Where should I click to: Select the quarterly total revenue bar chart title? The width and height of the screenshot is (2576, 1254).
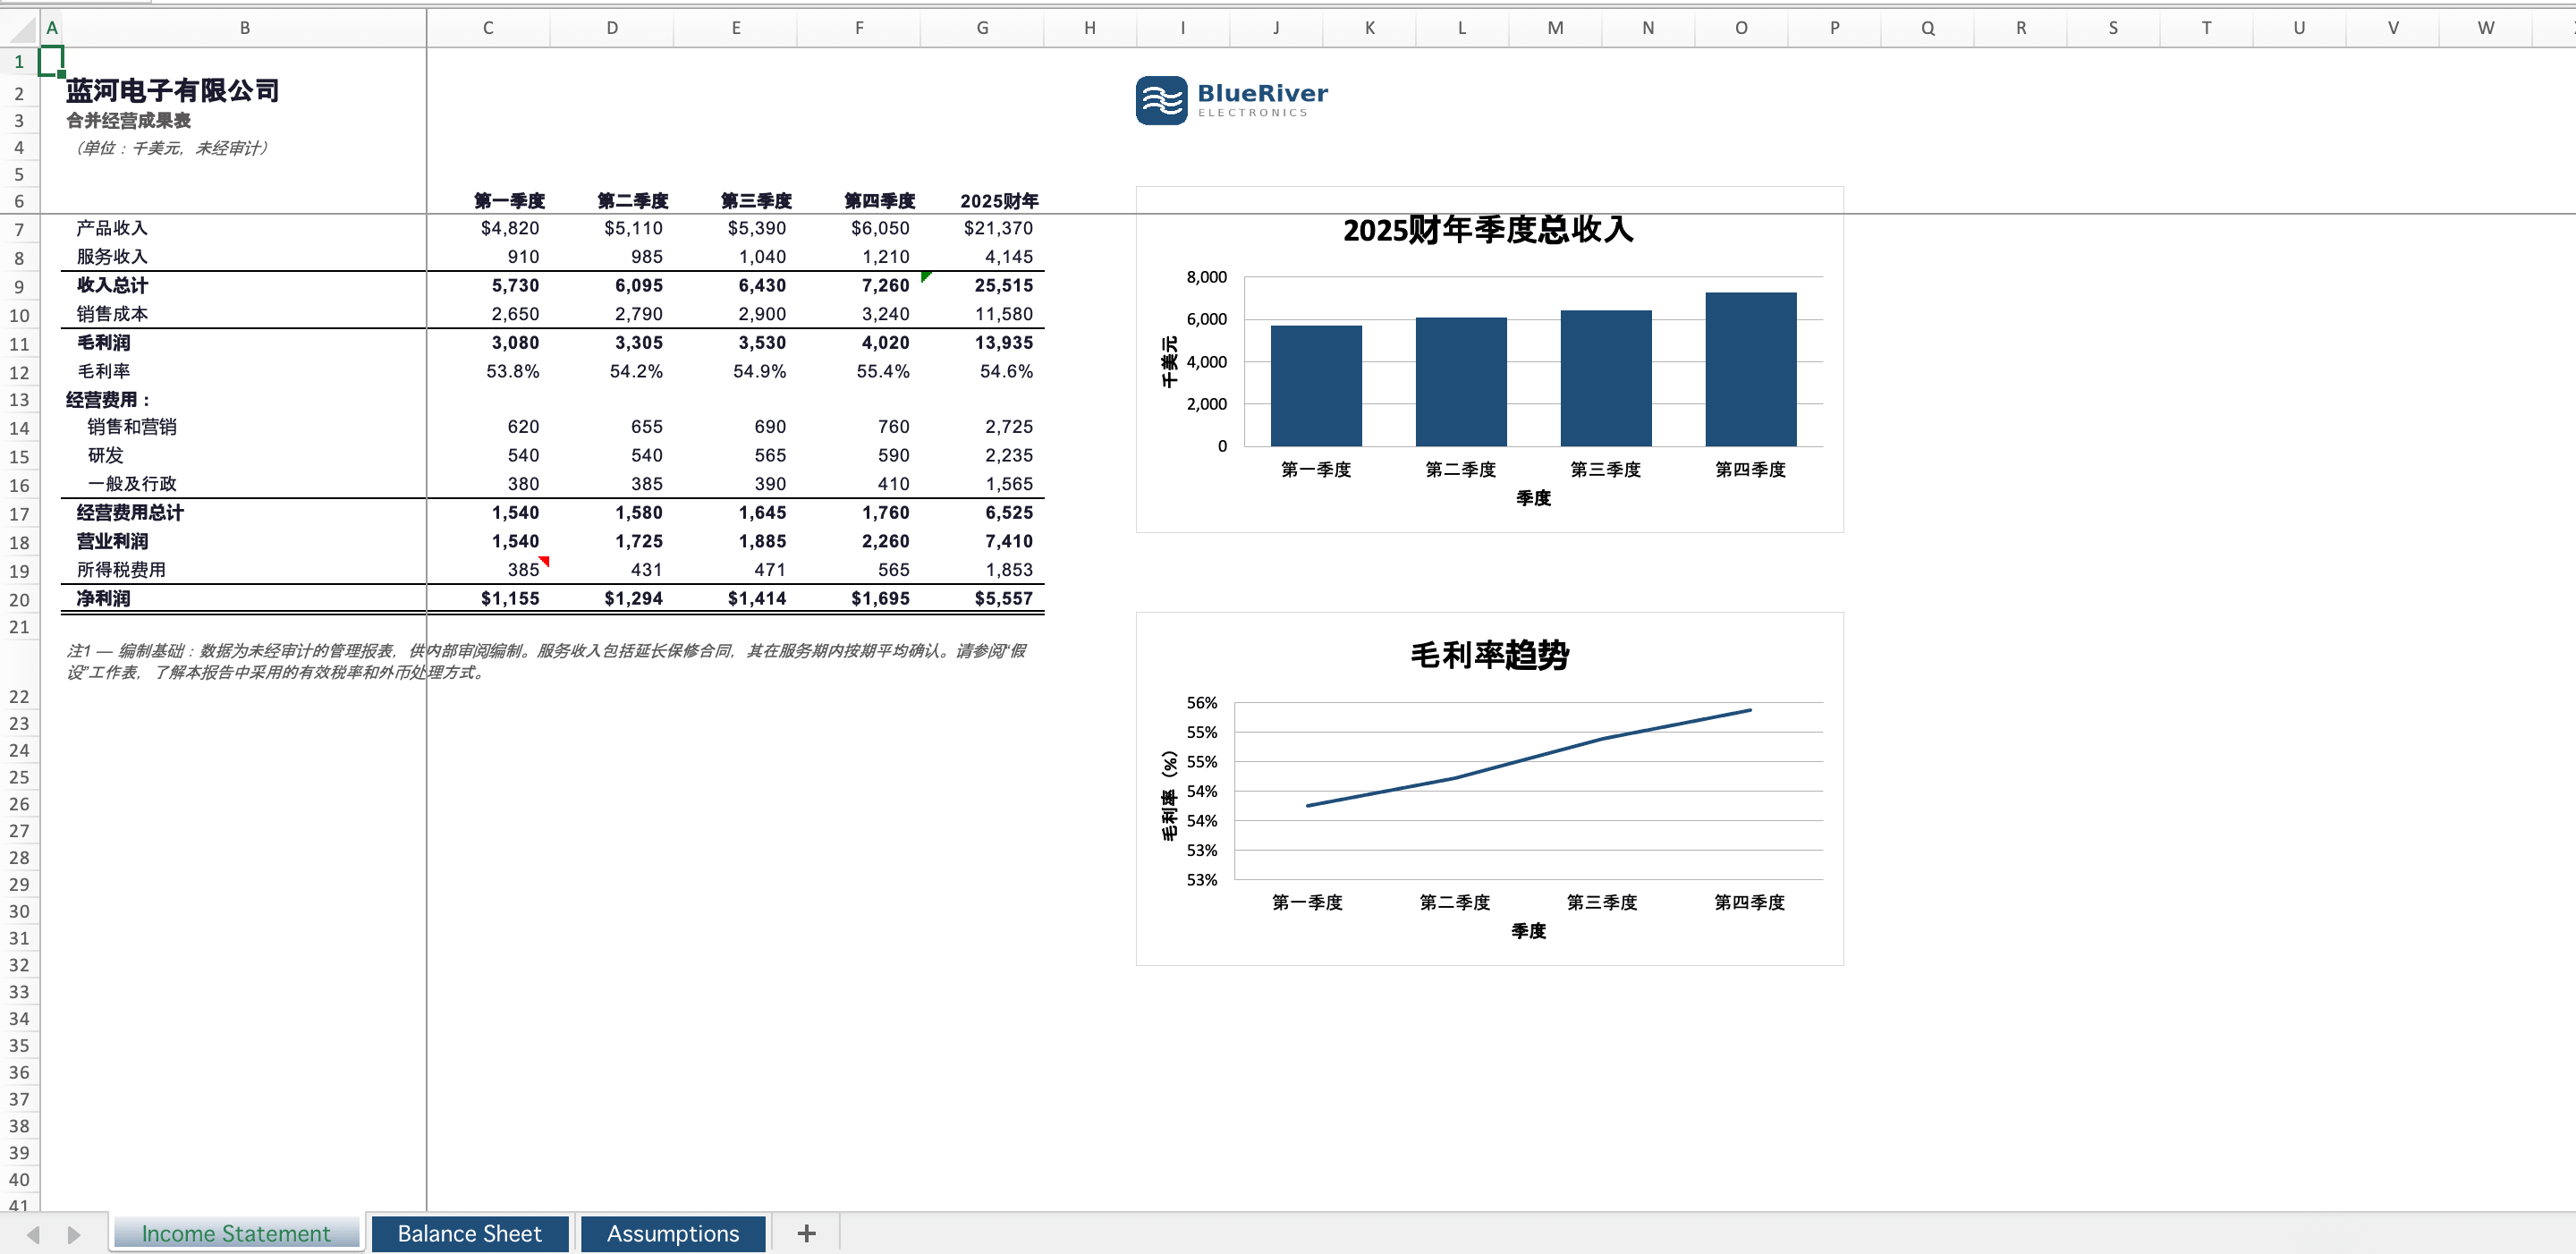click(1488, 230)
